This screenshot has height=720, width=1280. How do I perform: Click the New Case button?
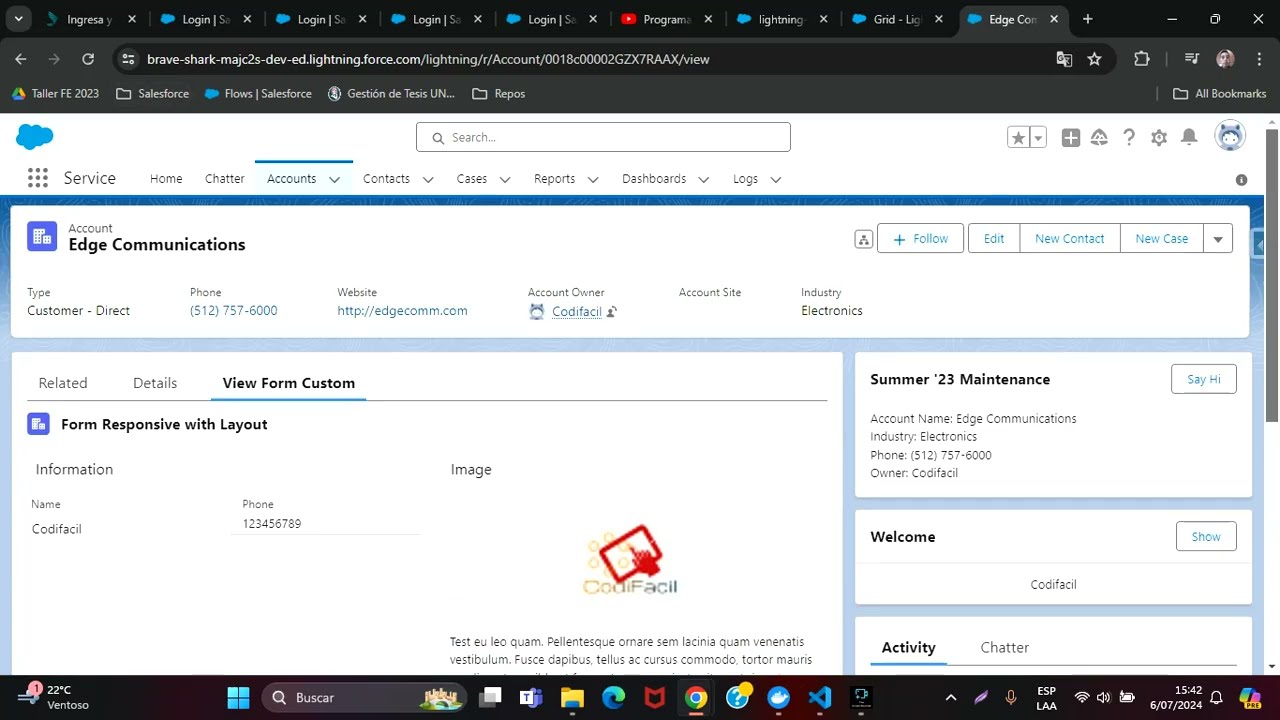[1162, 239]
